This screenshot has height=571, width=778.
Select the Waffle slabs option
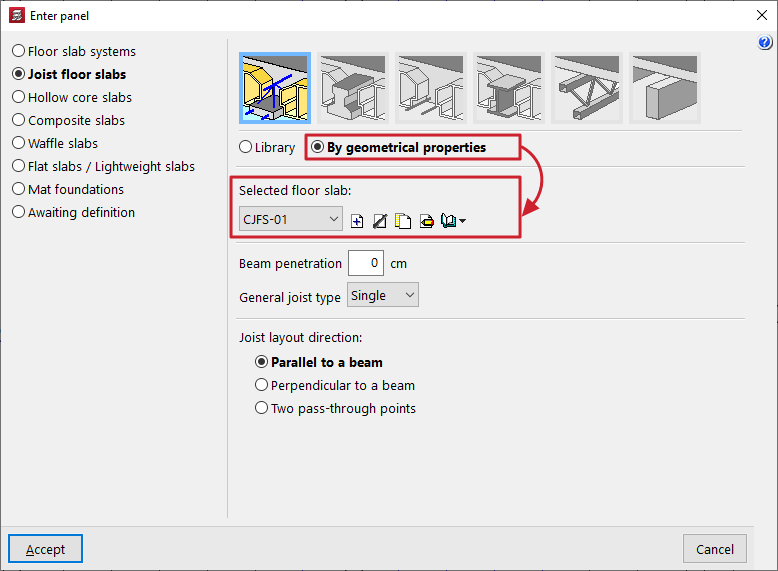pos(55,143)
